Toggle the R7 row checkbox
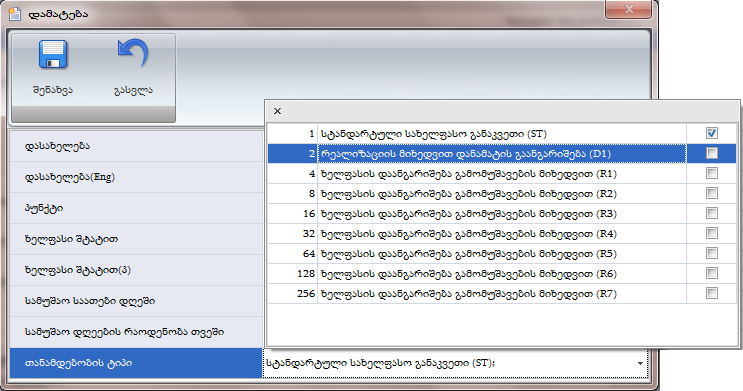Screen dimensions: 743x391 point(711,293)
